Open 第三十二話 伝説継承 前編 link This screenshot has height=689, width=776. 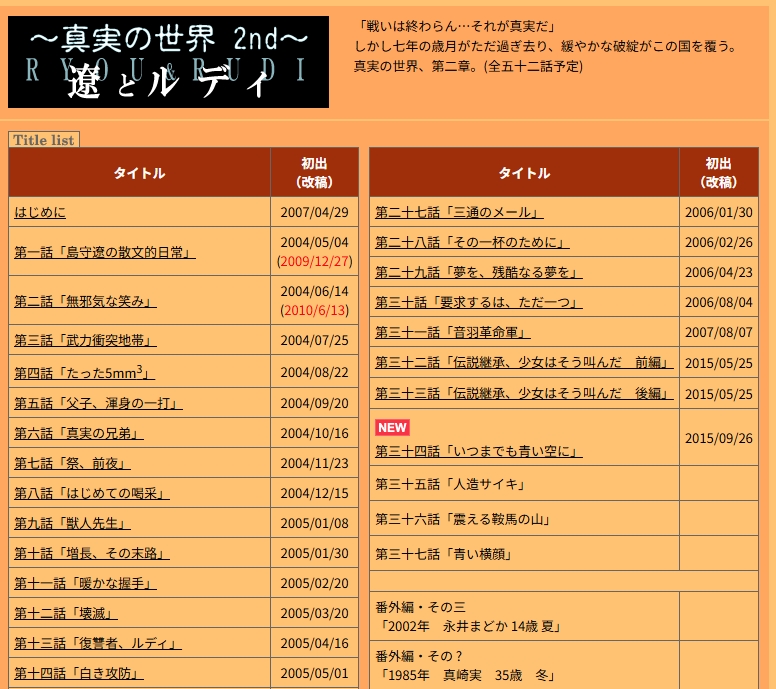(524, 362)
